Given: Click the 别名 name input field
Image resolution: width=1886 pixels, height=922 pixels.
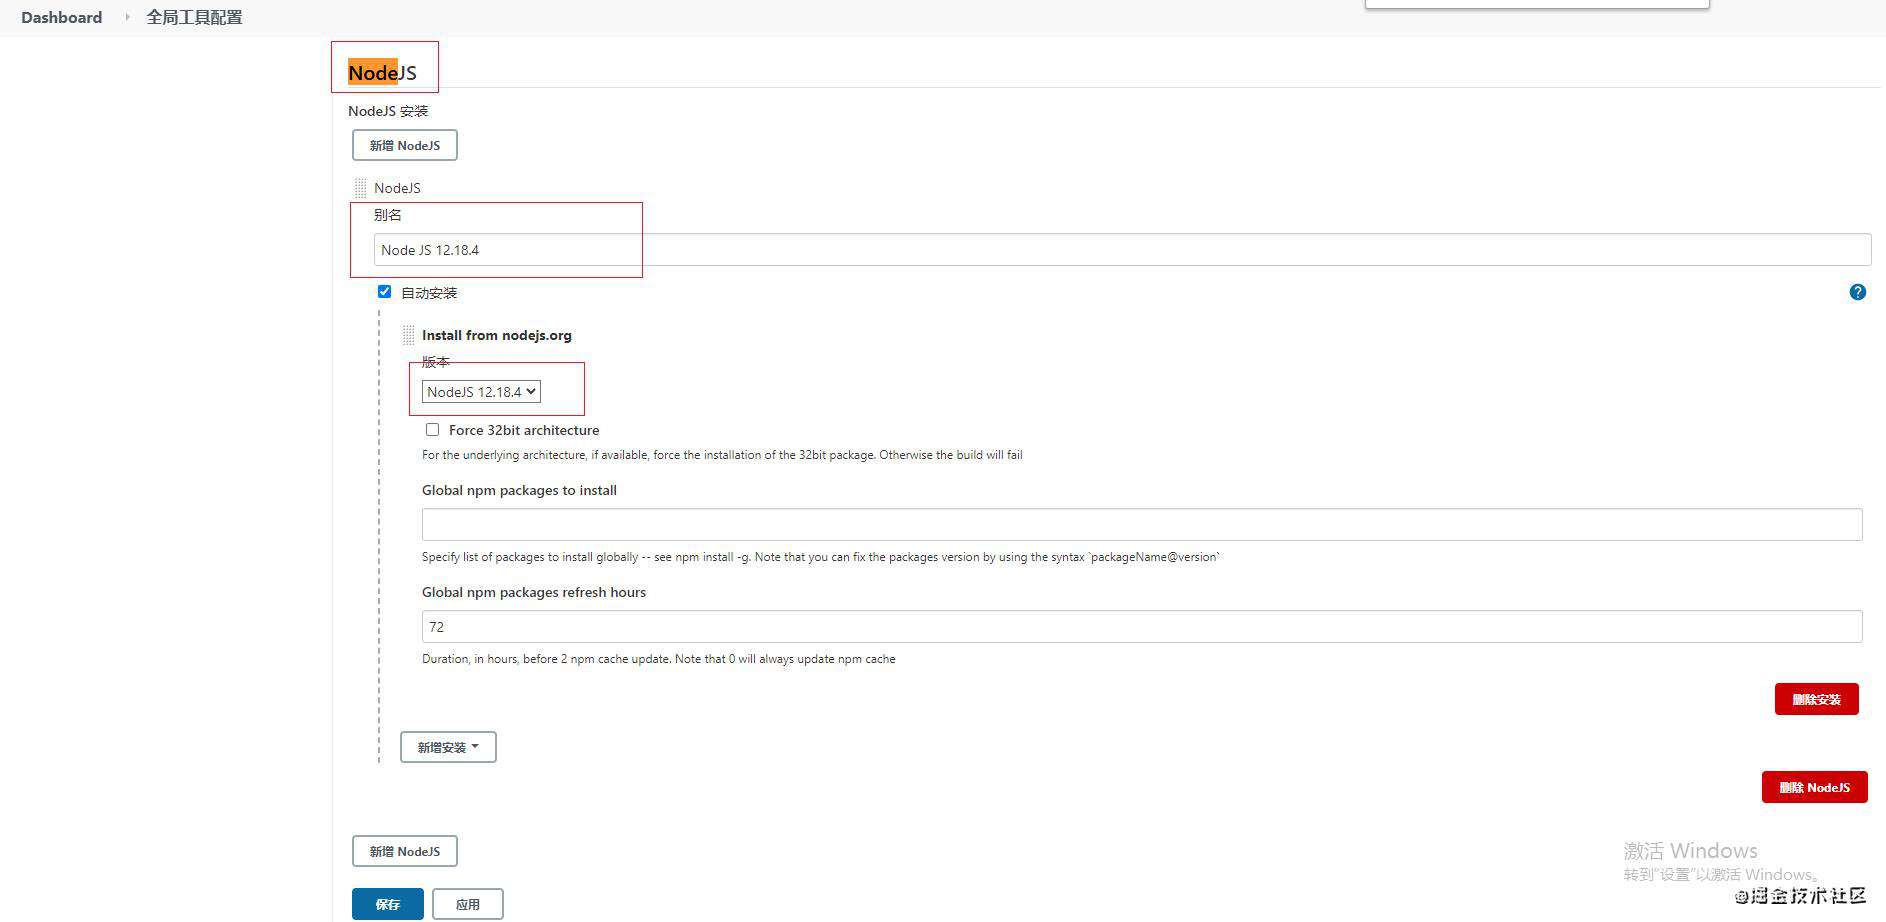Looking at the screenshot, I should [x=1122, y=250].
